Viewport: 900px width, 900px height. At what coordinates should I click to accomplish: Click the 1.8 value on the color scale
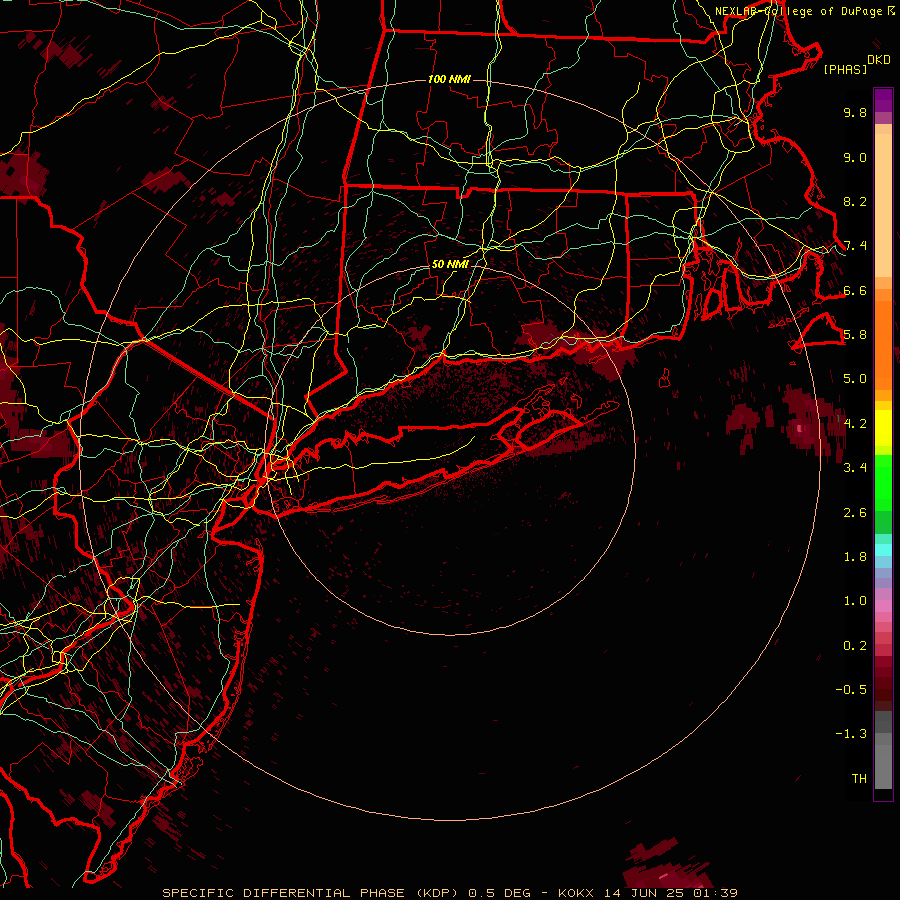tap(855, 557)
